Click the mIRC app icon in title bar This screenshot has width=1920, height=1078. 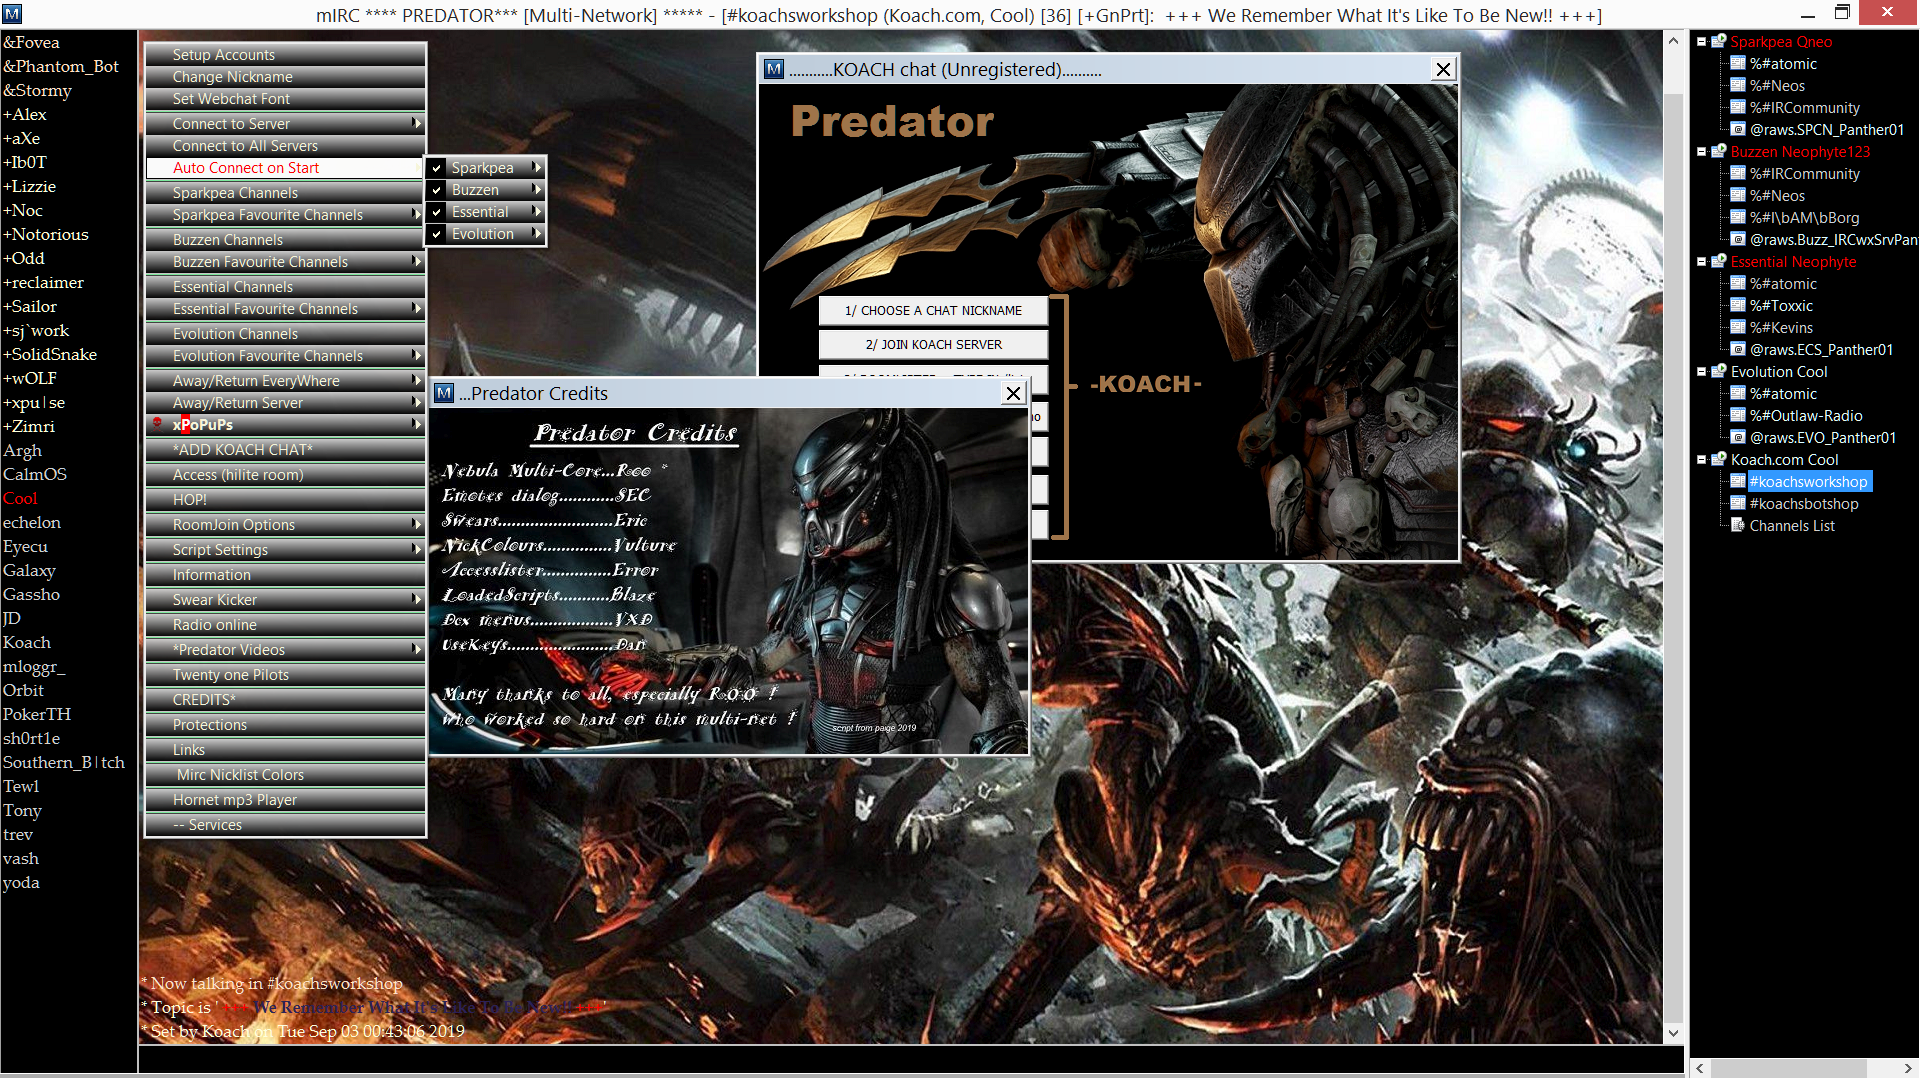(x=12, y=14)
